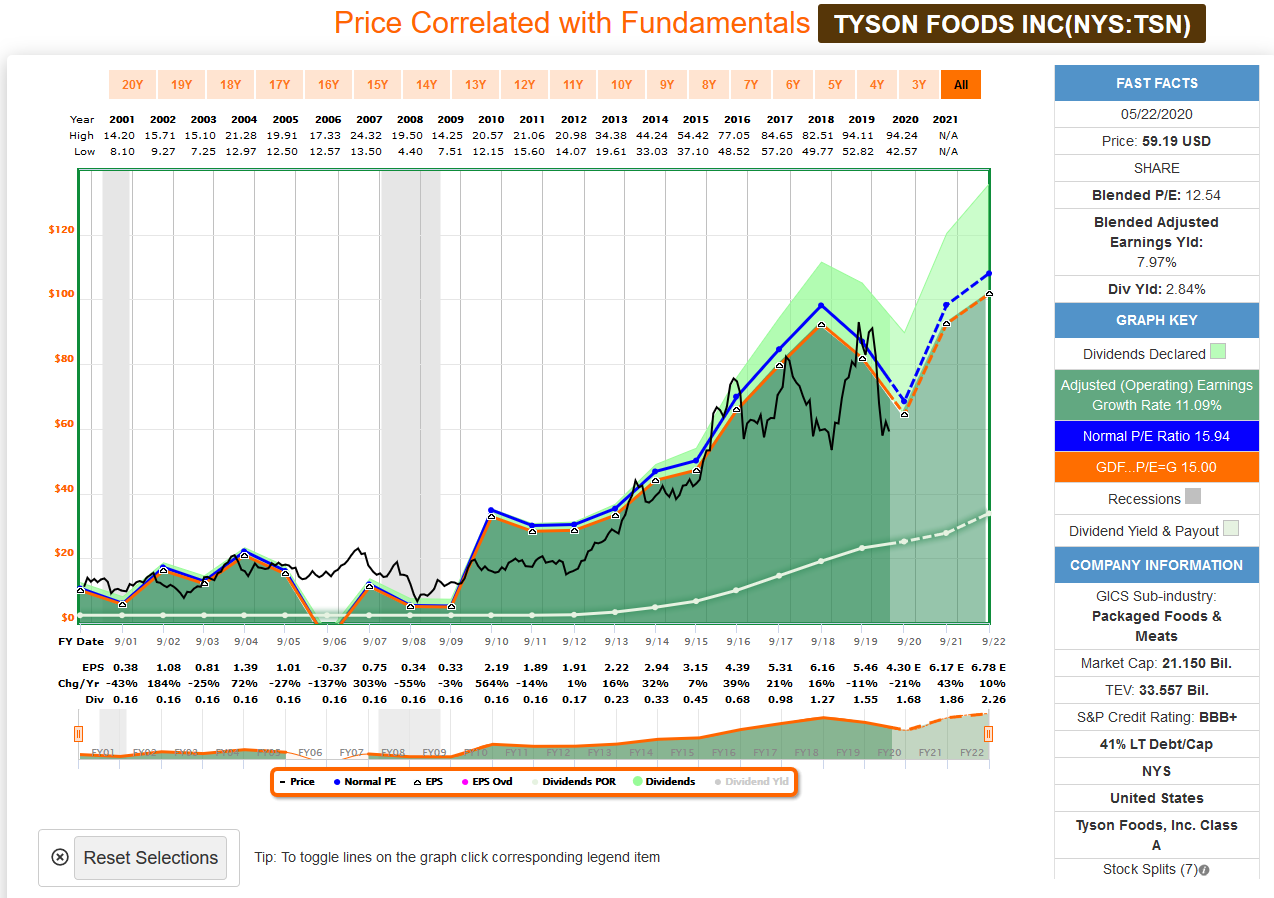Select the 17Y tab
This screenshot has height=898, width=1274.
point(279,85)
